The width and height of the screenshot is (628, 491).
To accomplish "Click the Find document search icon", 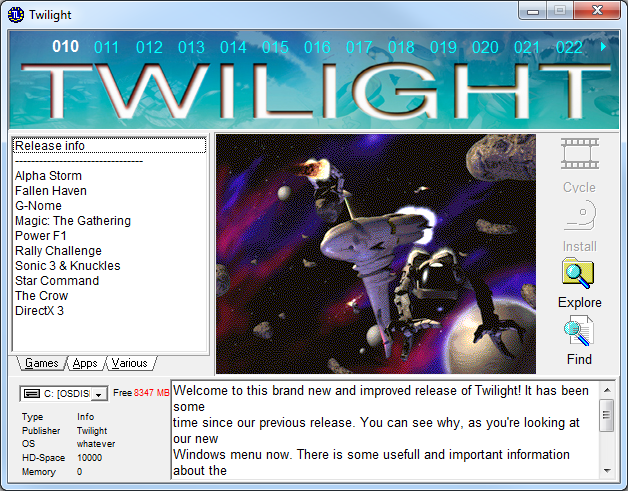I will (x=579, y=331).
